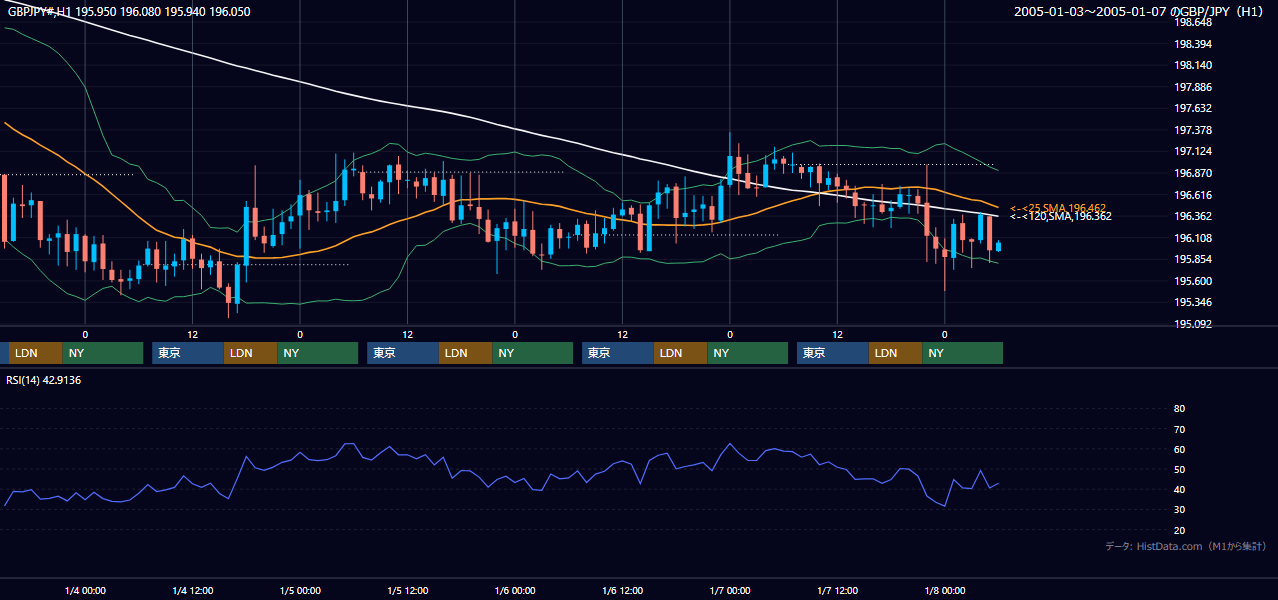This screenshot has width=1278, height=600.
Task: Click price axis label 195.092
Action: point(1194,324)
